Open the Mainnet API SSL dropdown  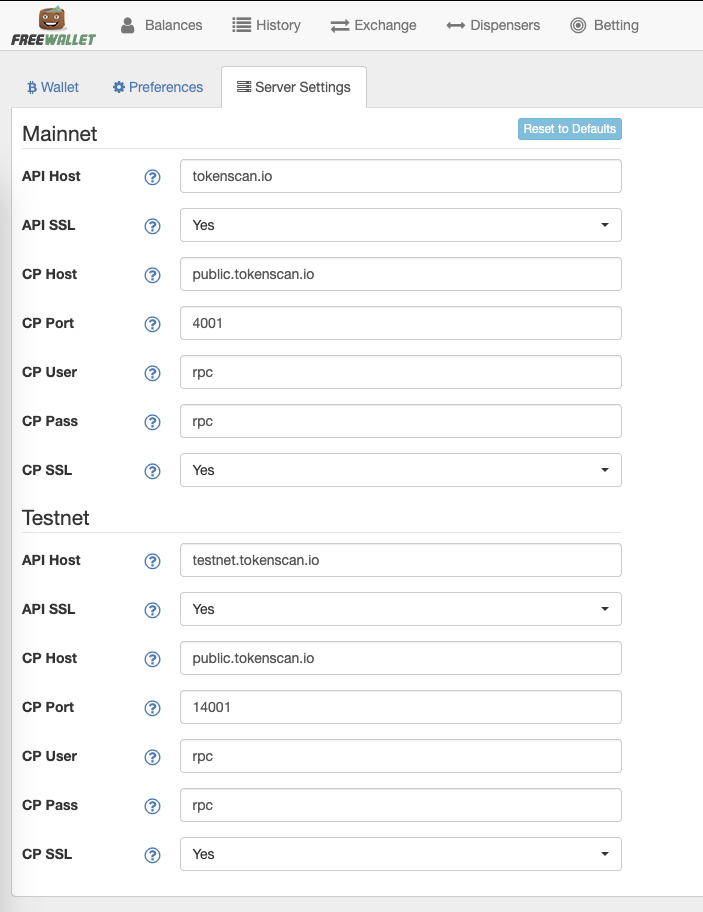[401, 225]
